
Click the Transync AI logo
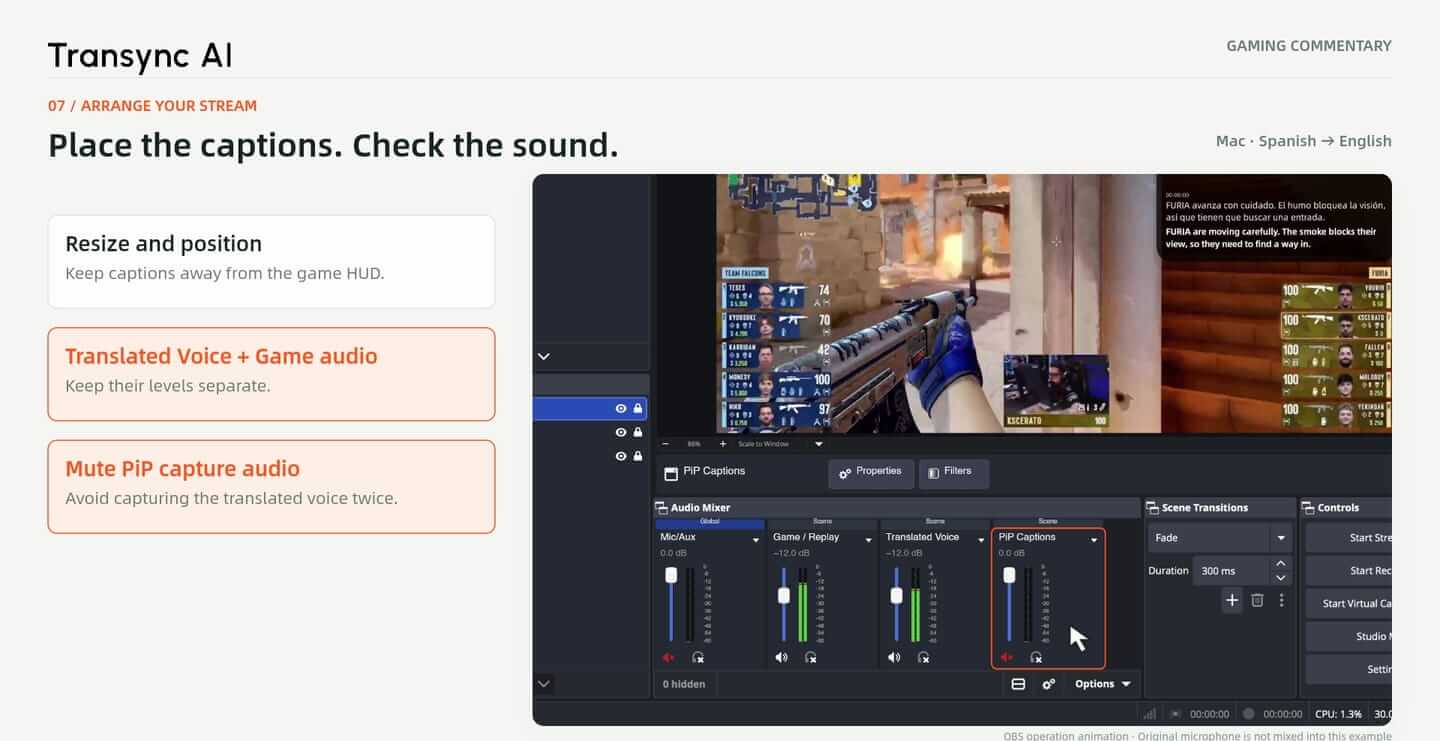[140, 56]
